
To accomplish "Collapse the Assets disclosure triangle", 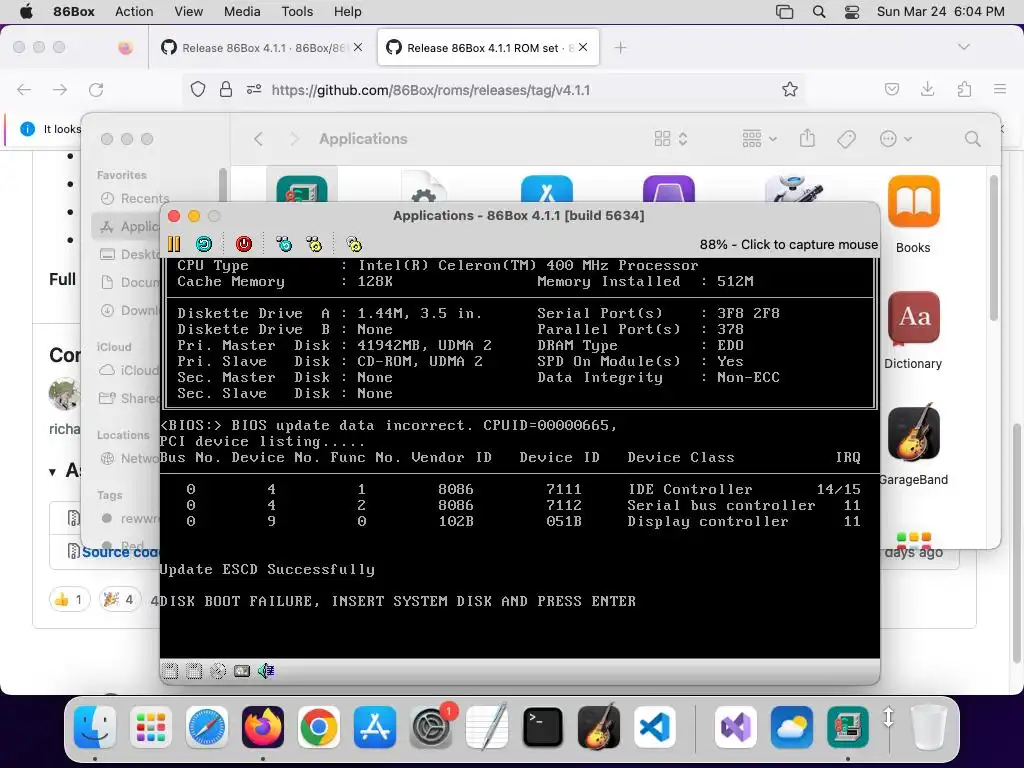I will click(x=52, y=471).
